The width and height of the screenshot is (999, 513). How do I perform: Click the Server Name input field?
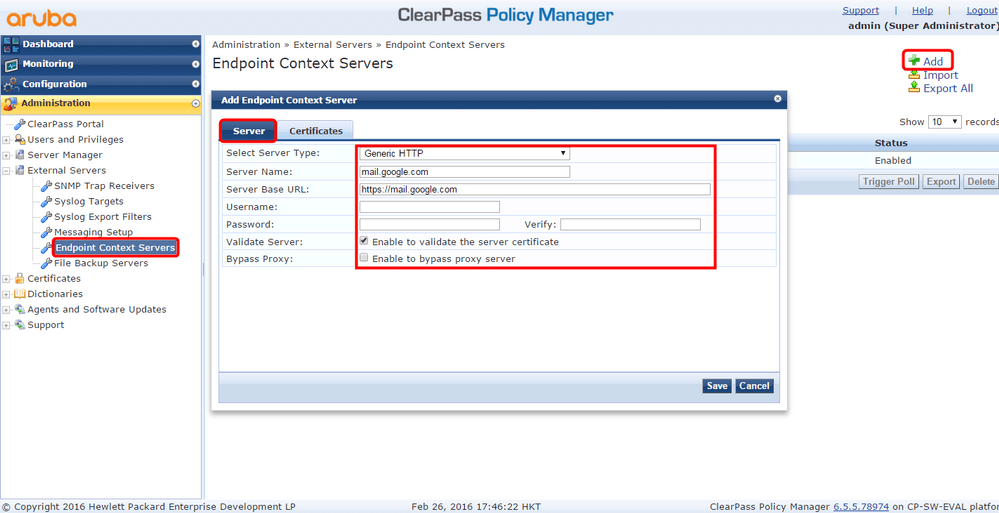coord(464,171)
